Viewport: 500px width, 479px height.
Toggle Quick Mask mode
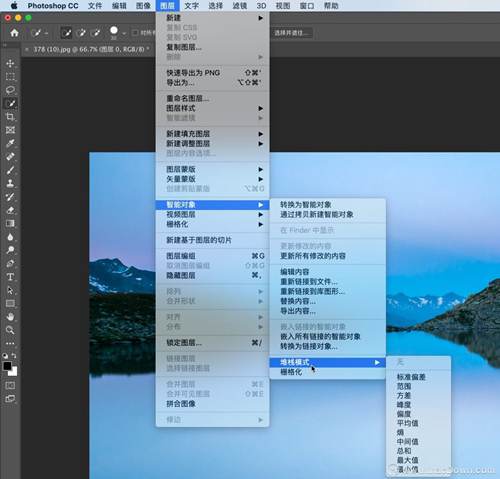tap(10, 386)
